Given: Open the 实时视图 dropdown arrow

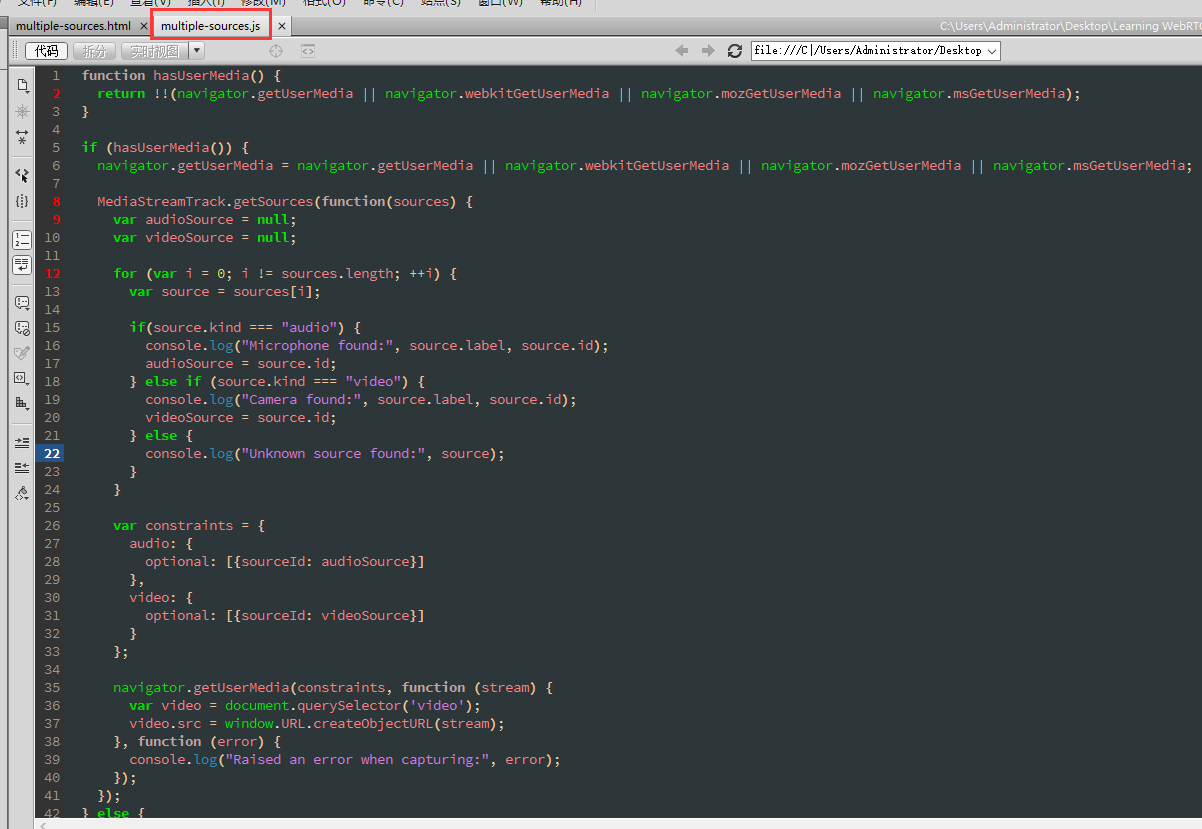Looking at the screenshot, I should pos(197,50).
